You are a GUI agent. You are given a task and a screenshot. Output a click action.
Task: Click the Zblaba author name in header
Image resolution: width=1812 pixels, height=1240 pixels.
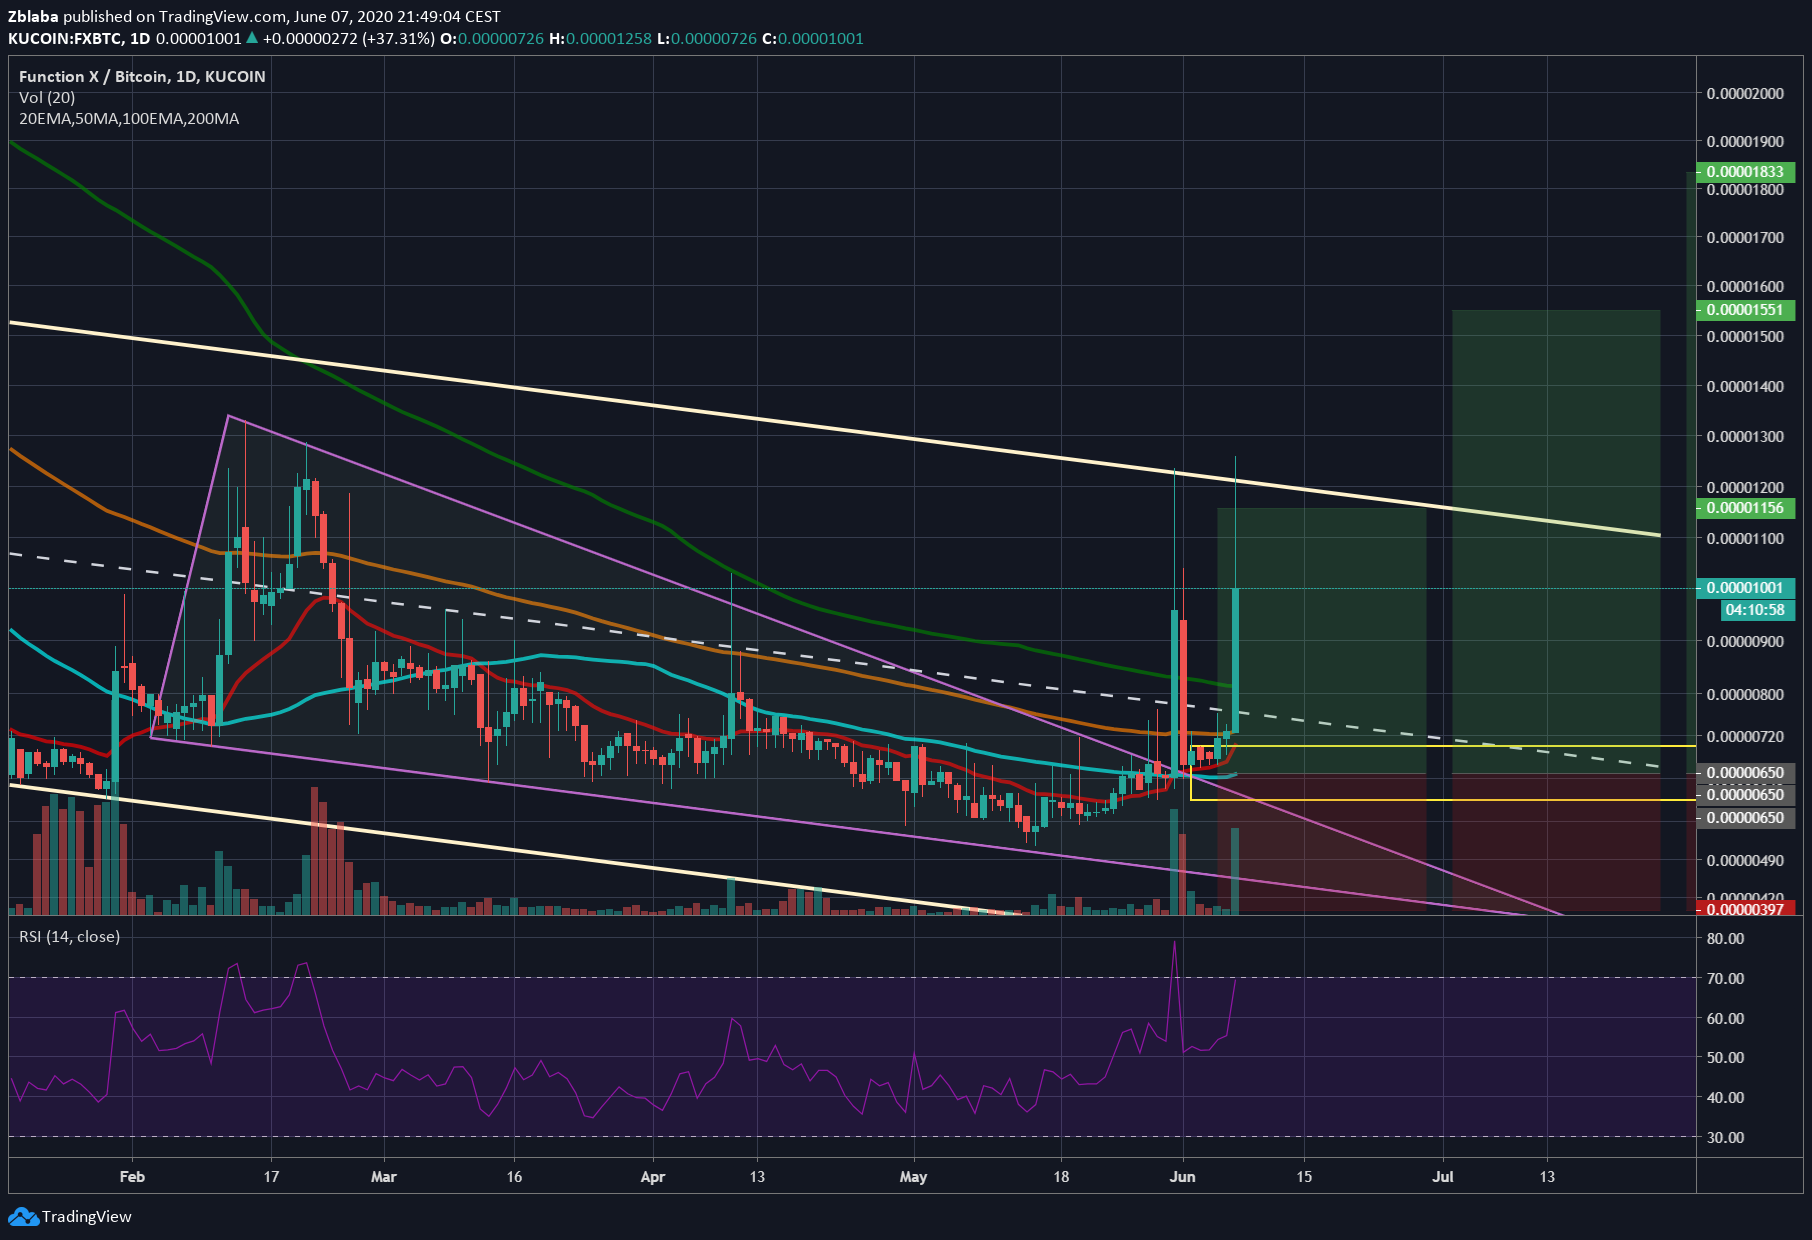coord(33,16)
